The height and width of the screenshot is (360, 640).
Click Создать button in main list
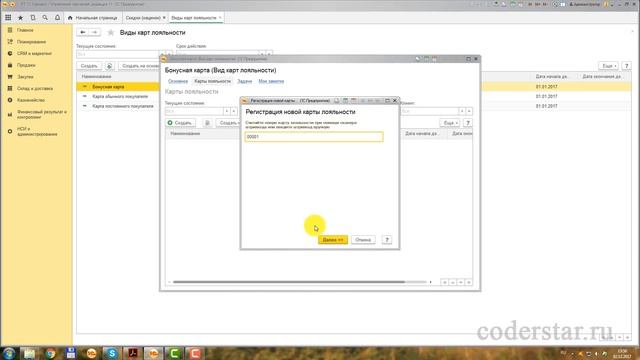click(89, 66)
